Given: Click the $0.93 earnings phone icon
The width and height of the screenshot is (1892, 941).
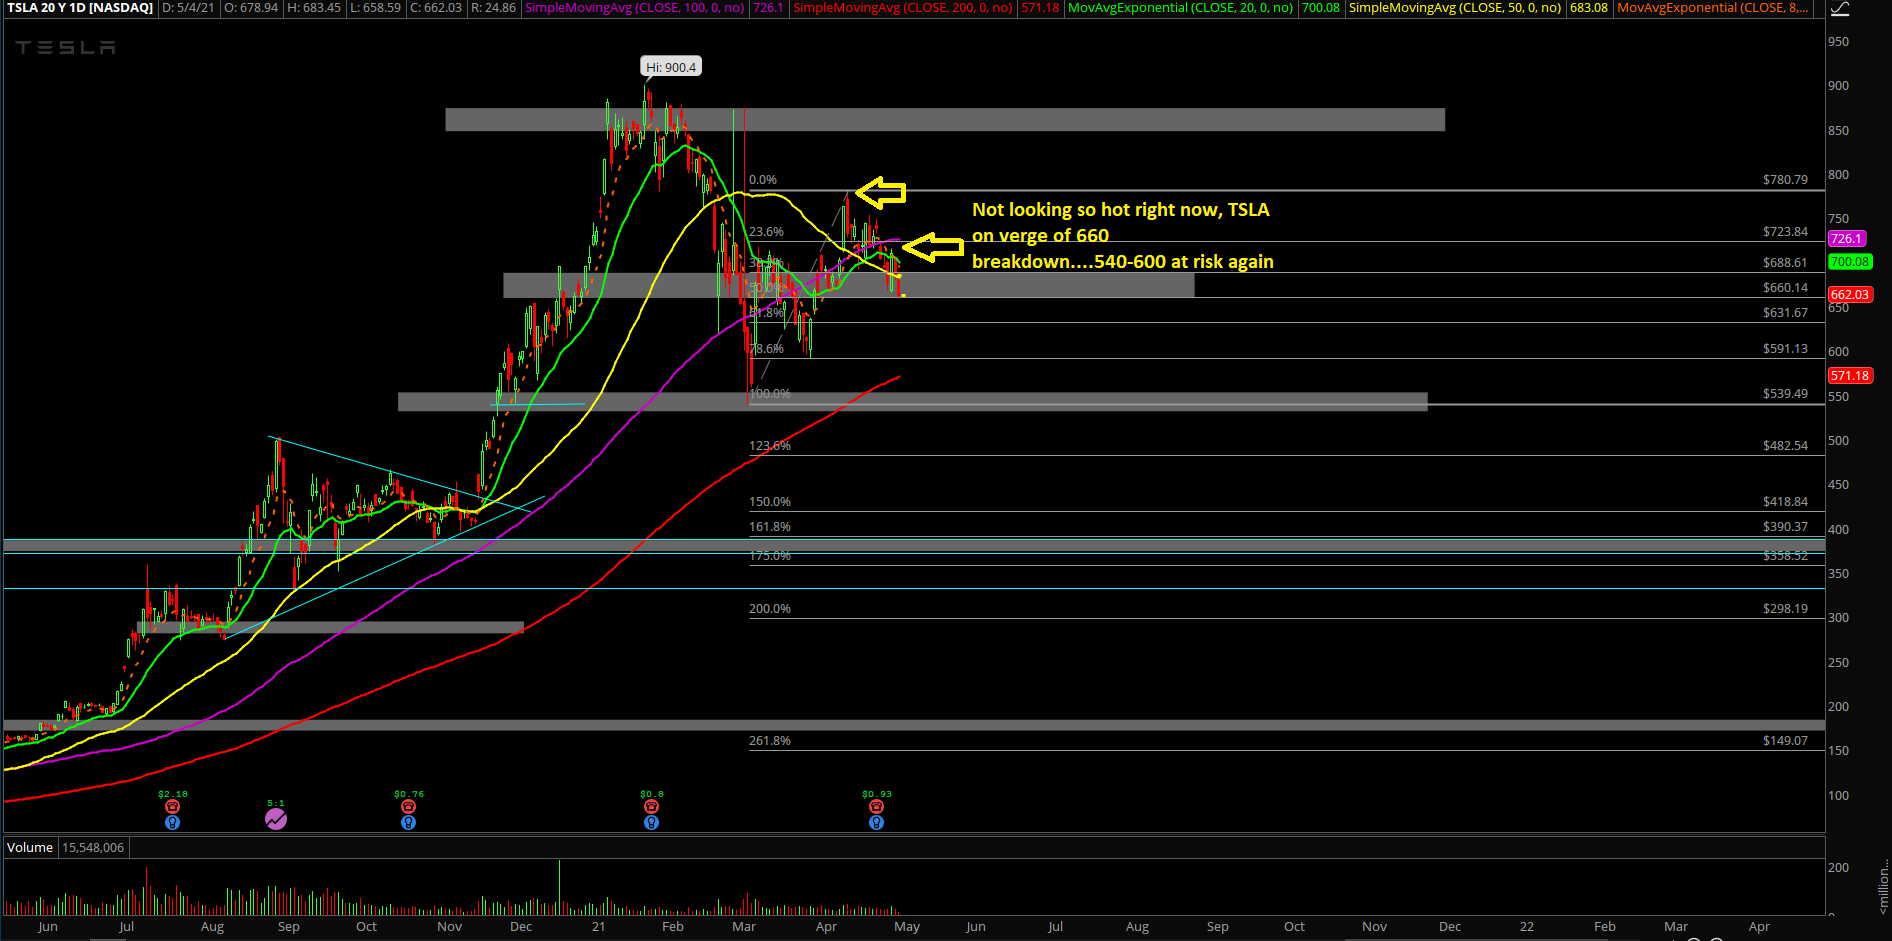Looking at the screenshot, I should 876,806.
